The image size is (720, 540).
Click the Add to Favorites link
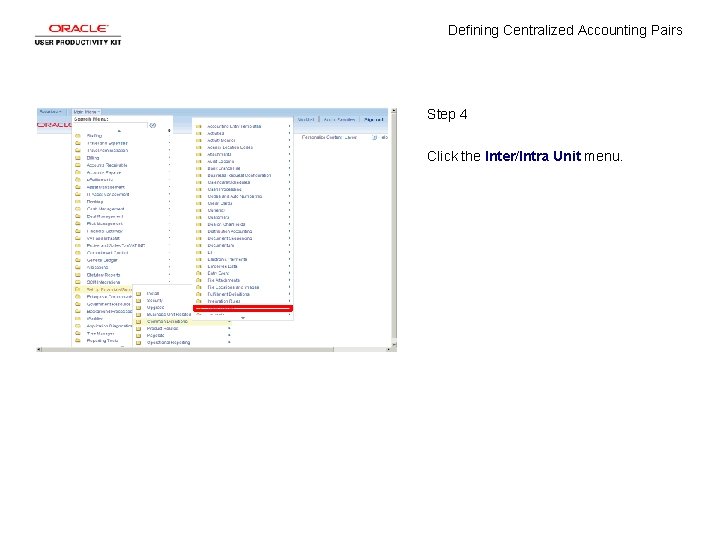click(x=339, y=119)
